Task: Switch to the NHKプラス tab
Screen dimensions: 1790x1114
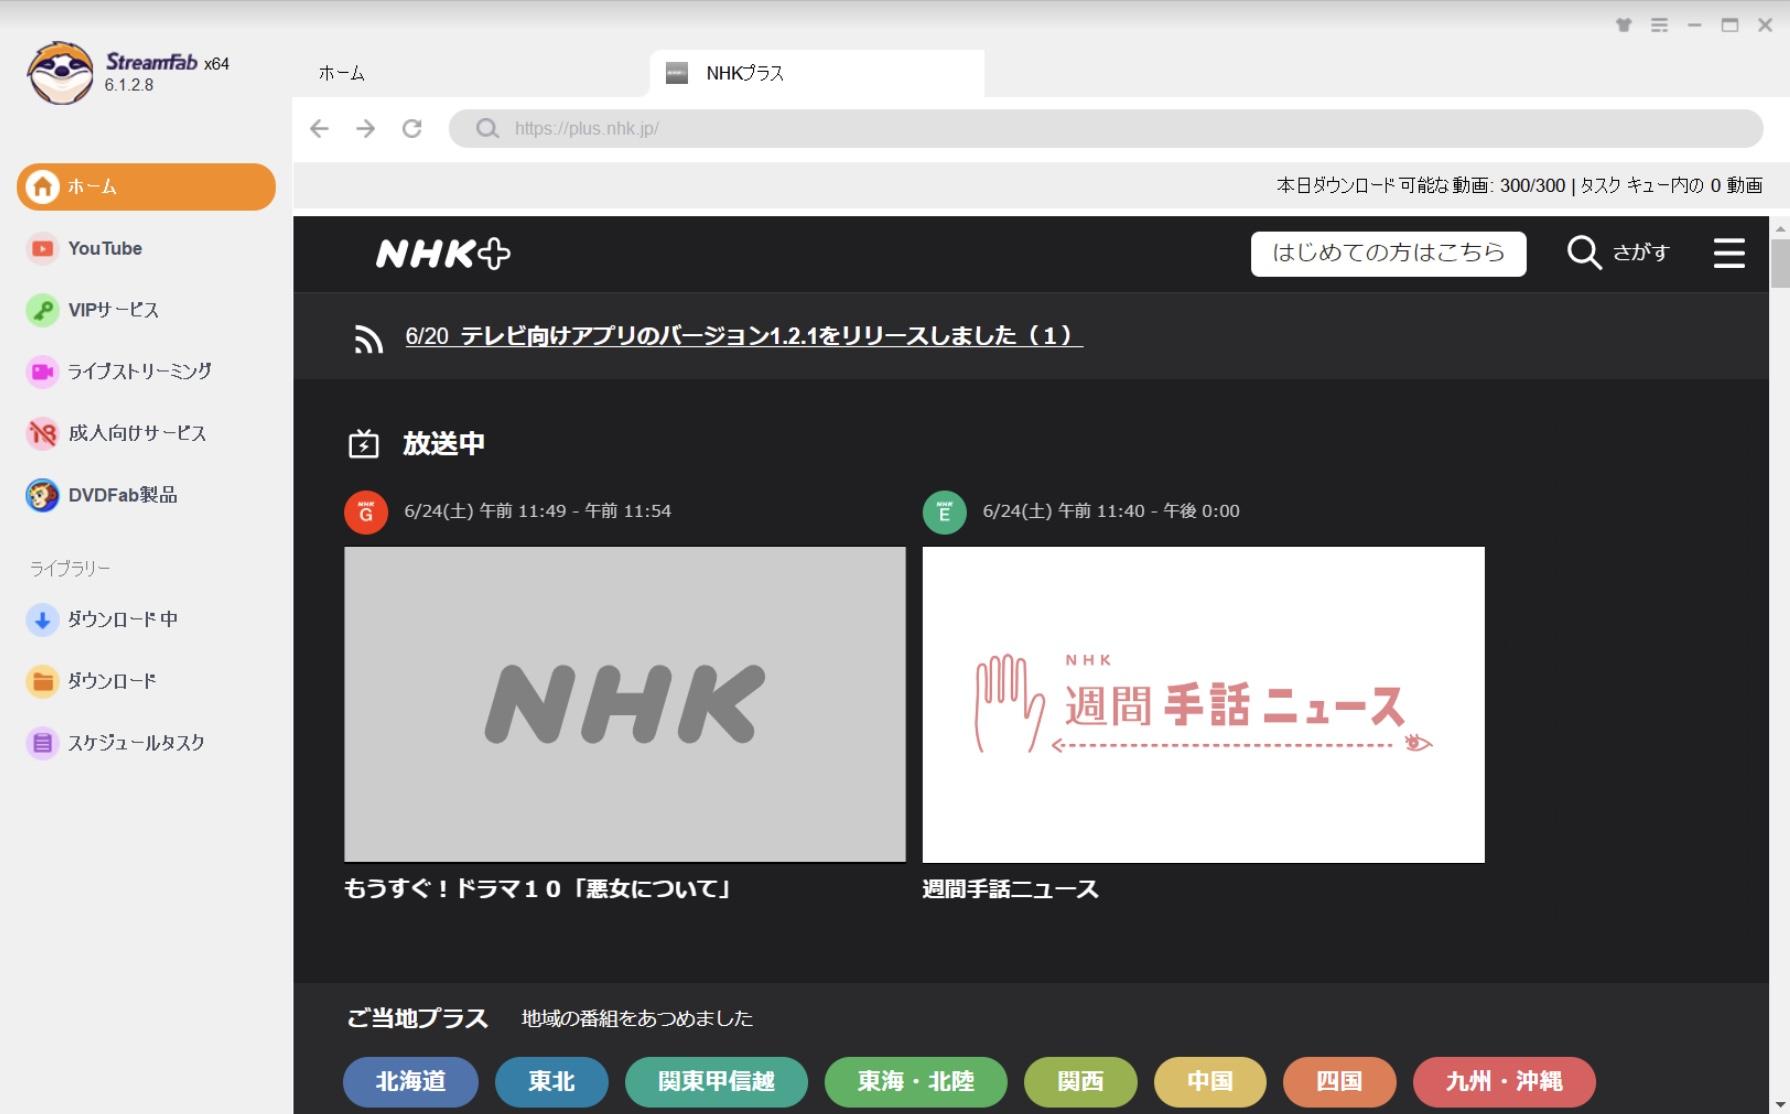Action: tap(817, 73)
